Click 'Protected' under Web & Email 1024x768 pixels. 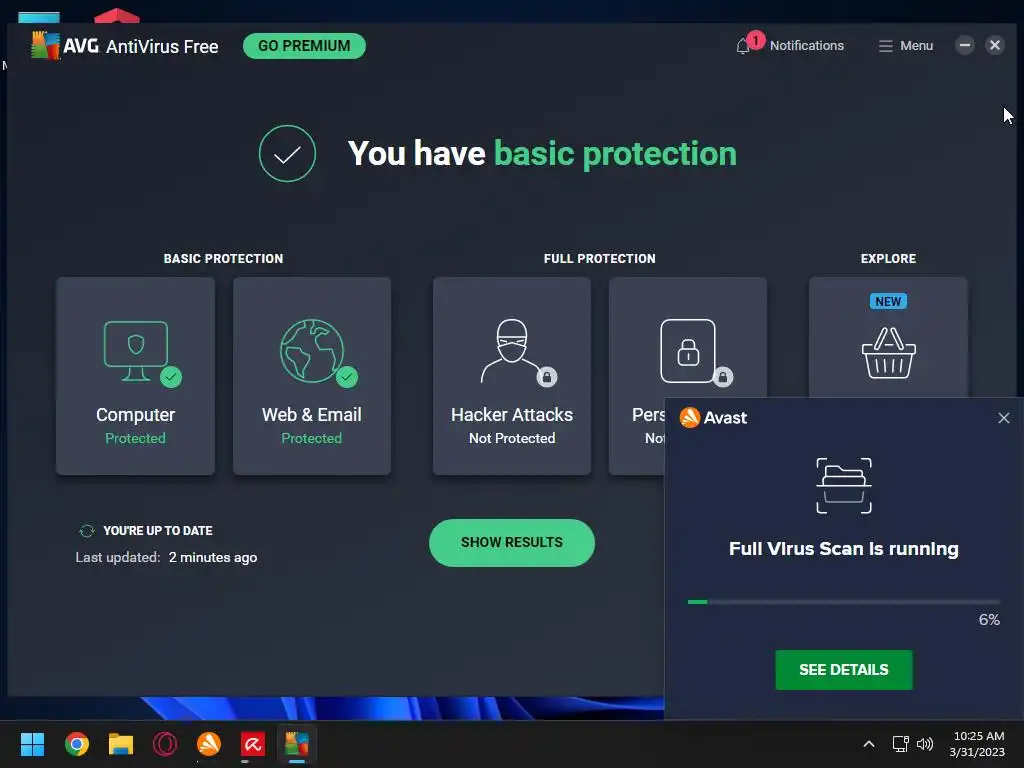click(312, 438)
